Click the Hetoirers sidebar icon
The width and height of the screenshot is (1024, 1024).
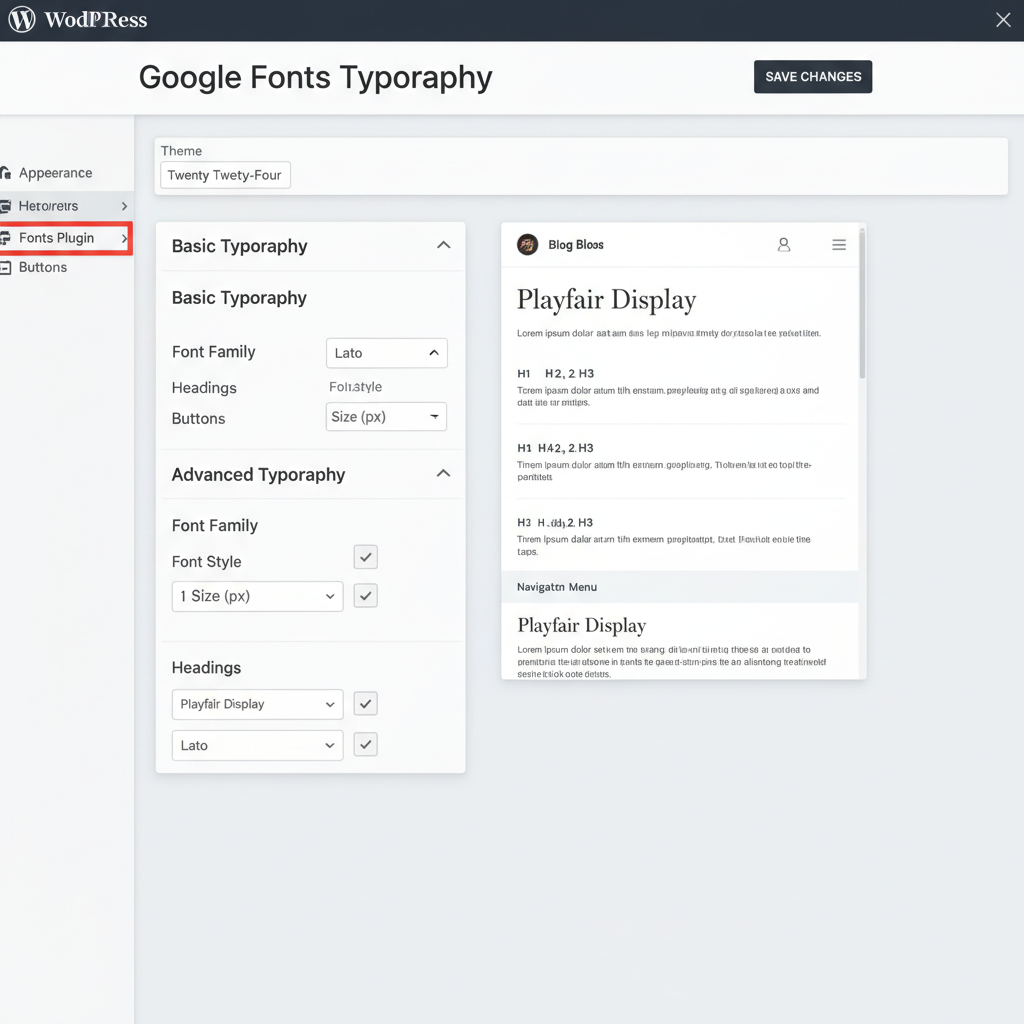pyautogui.click(x=8, y=205)
